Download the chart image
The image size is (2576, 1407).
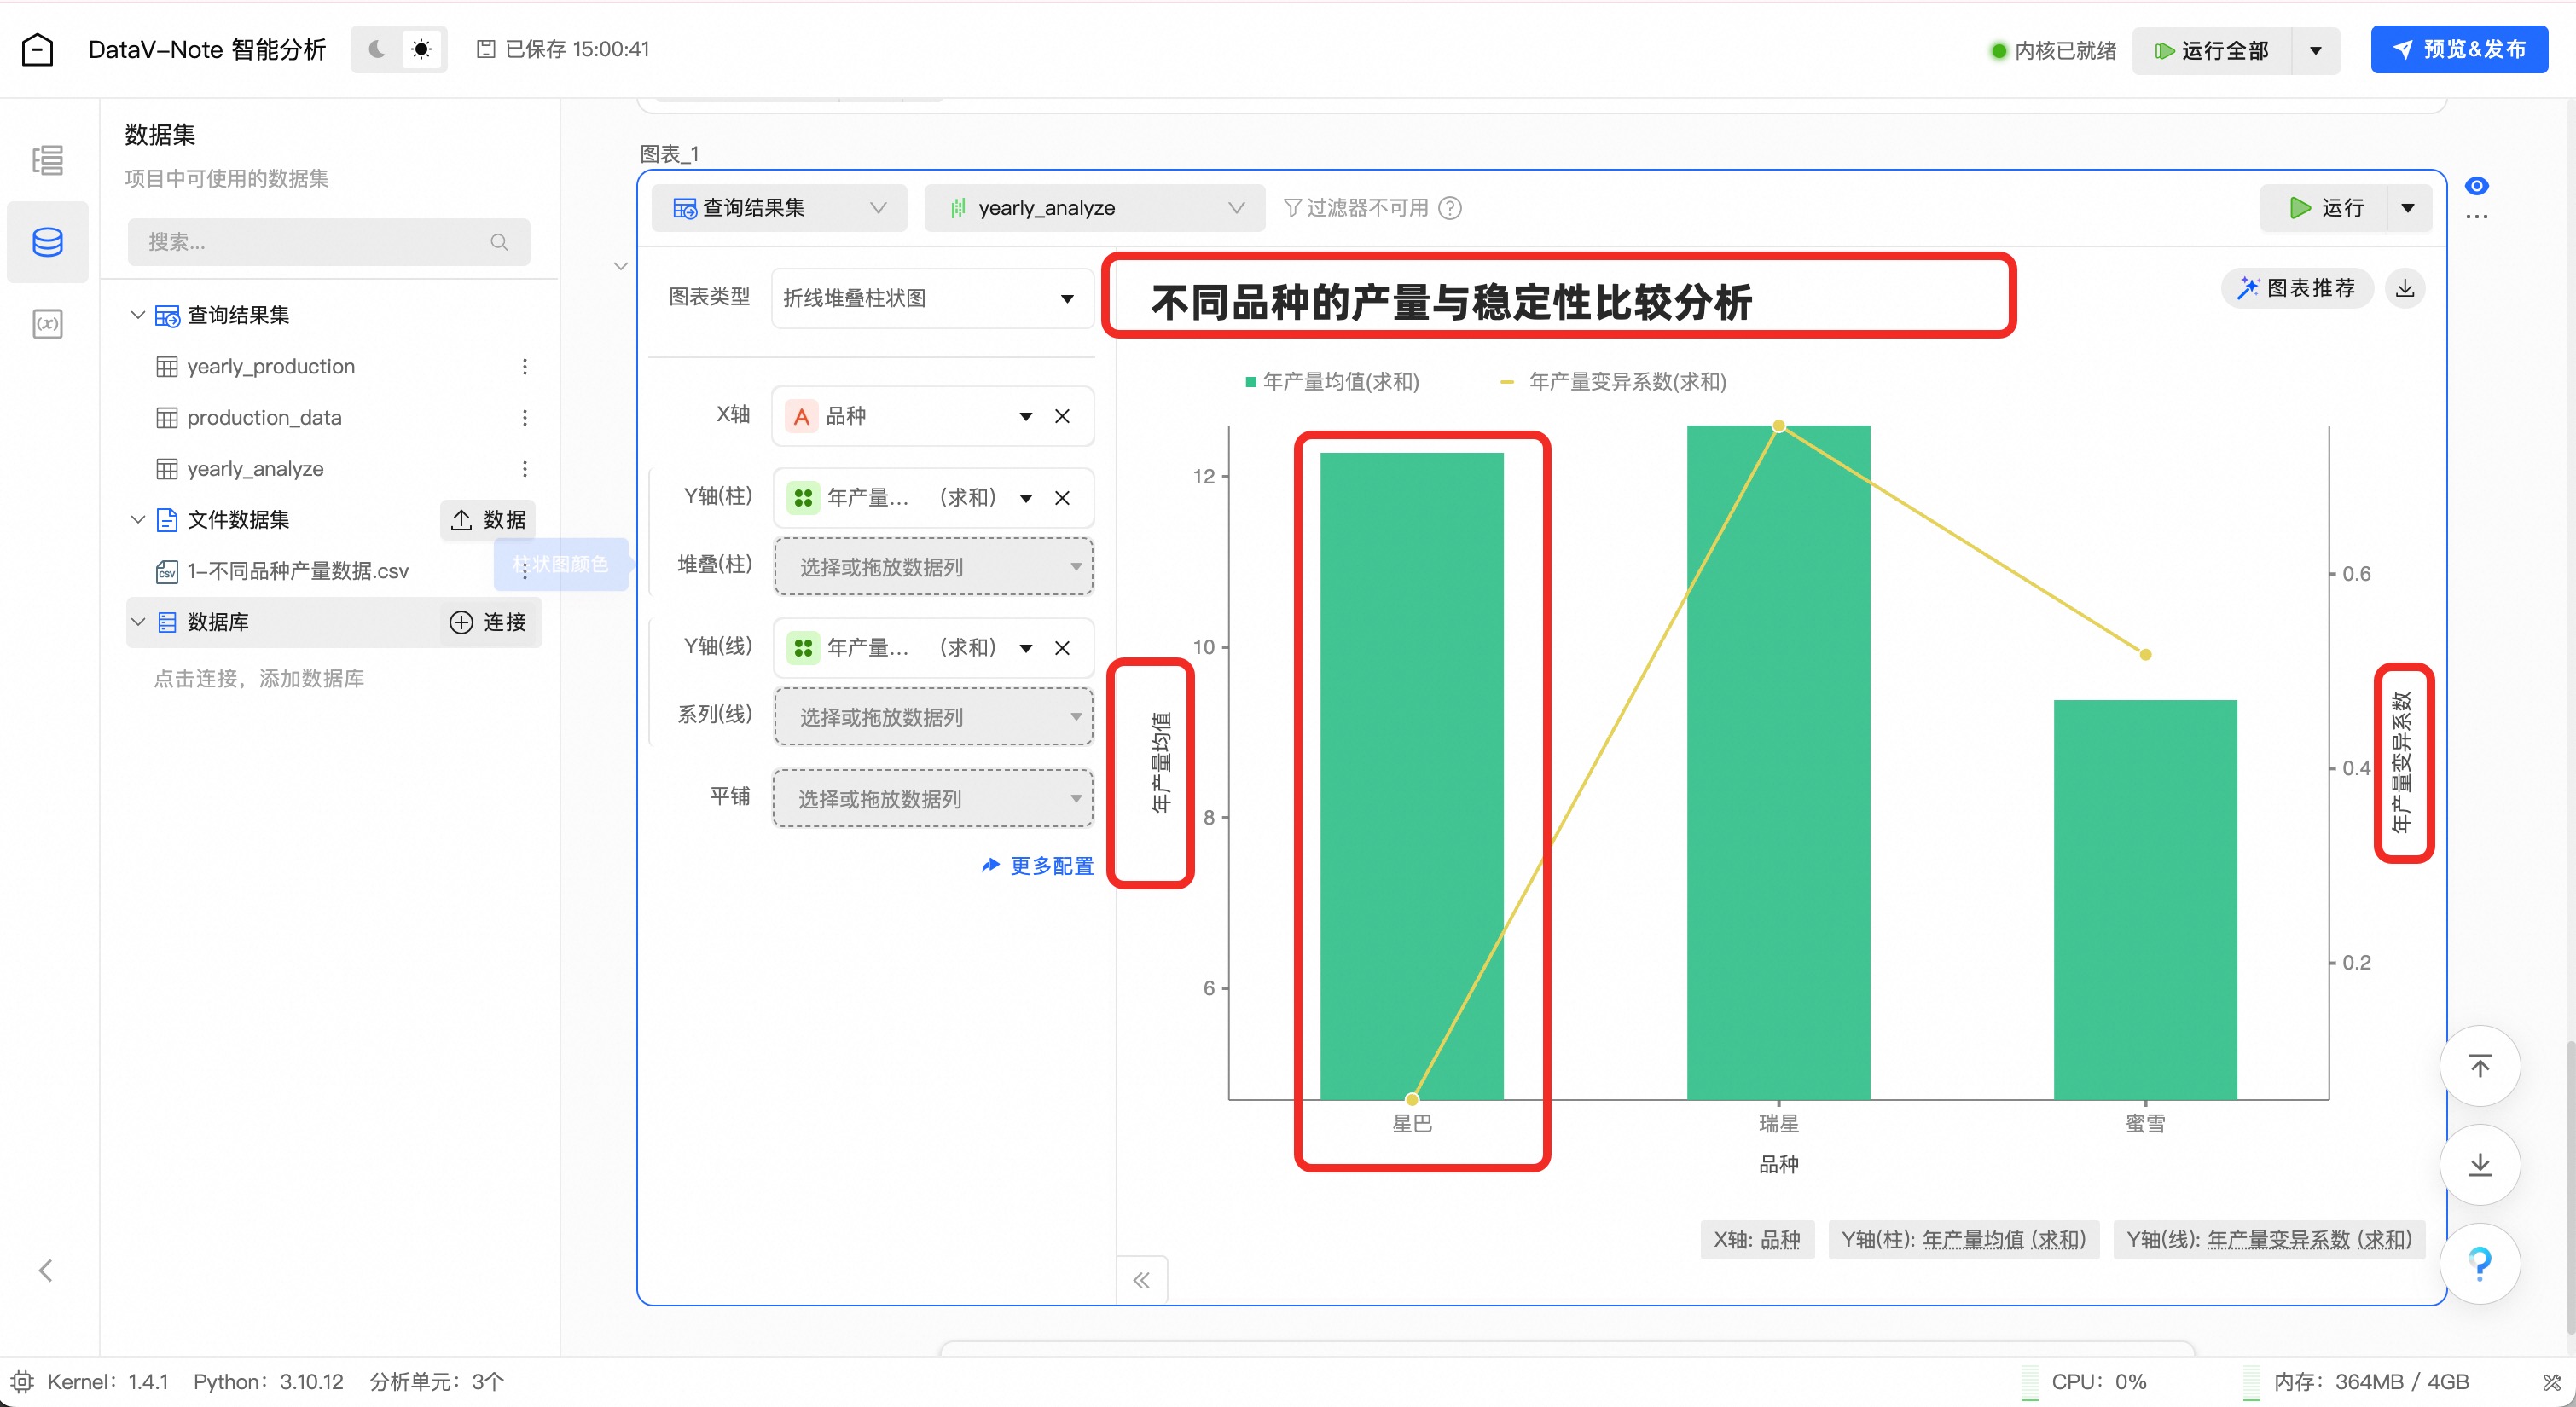click(x=2405, y=288)
